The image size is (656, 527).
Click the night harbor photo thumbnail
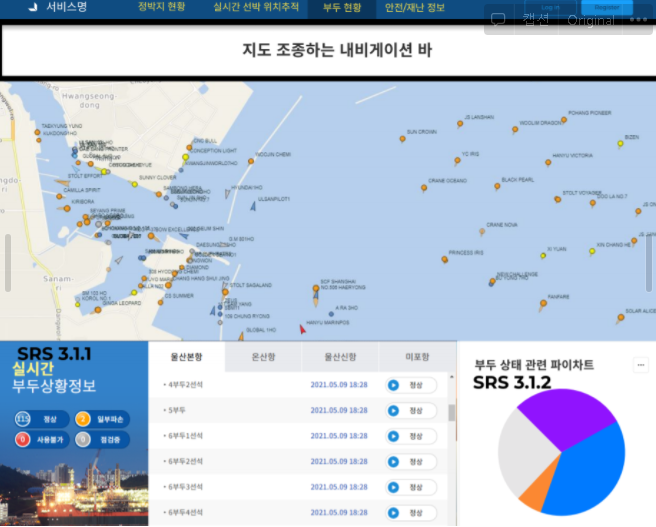coord(74,489)
